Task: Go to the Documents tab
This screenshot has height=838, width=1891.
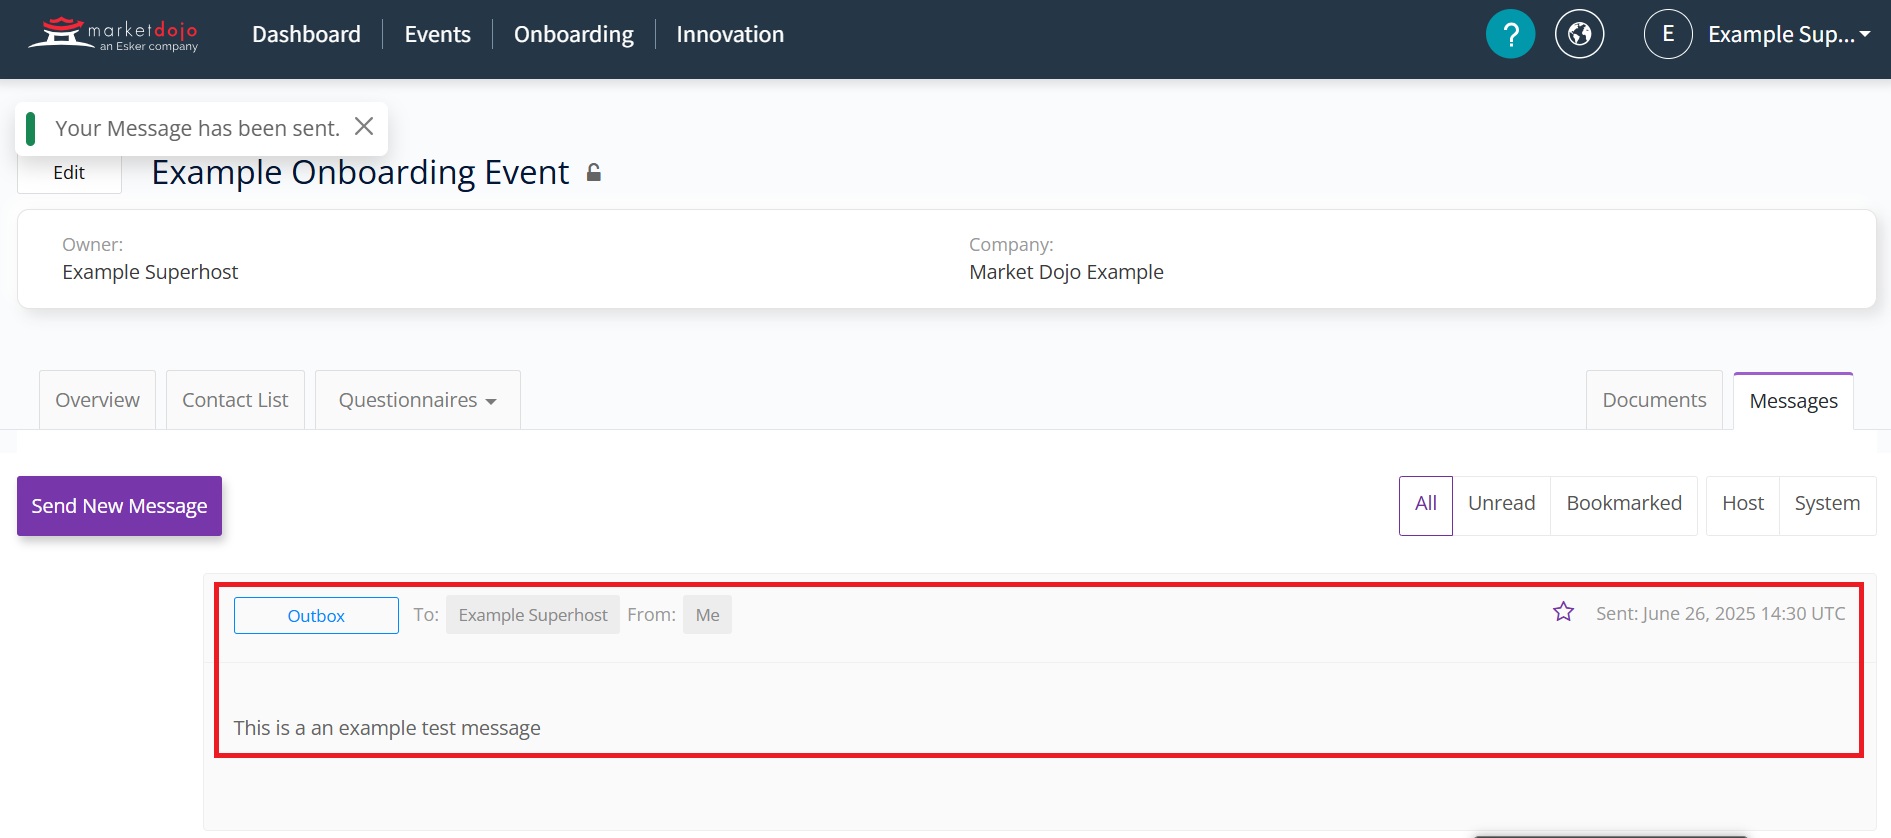Action: (x=1653, y=400)
